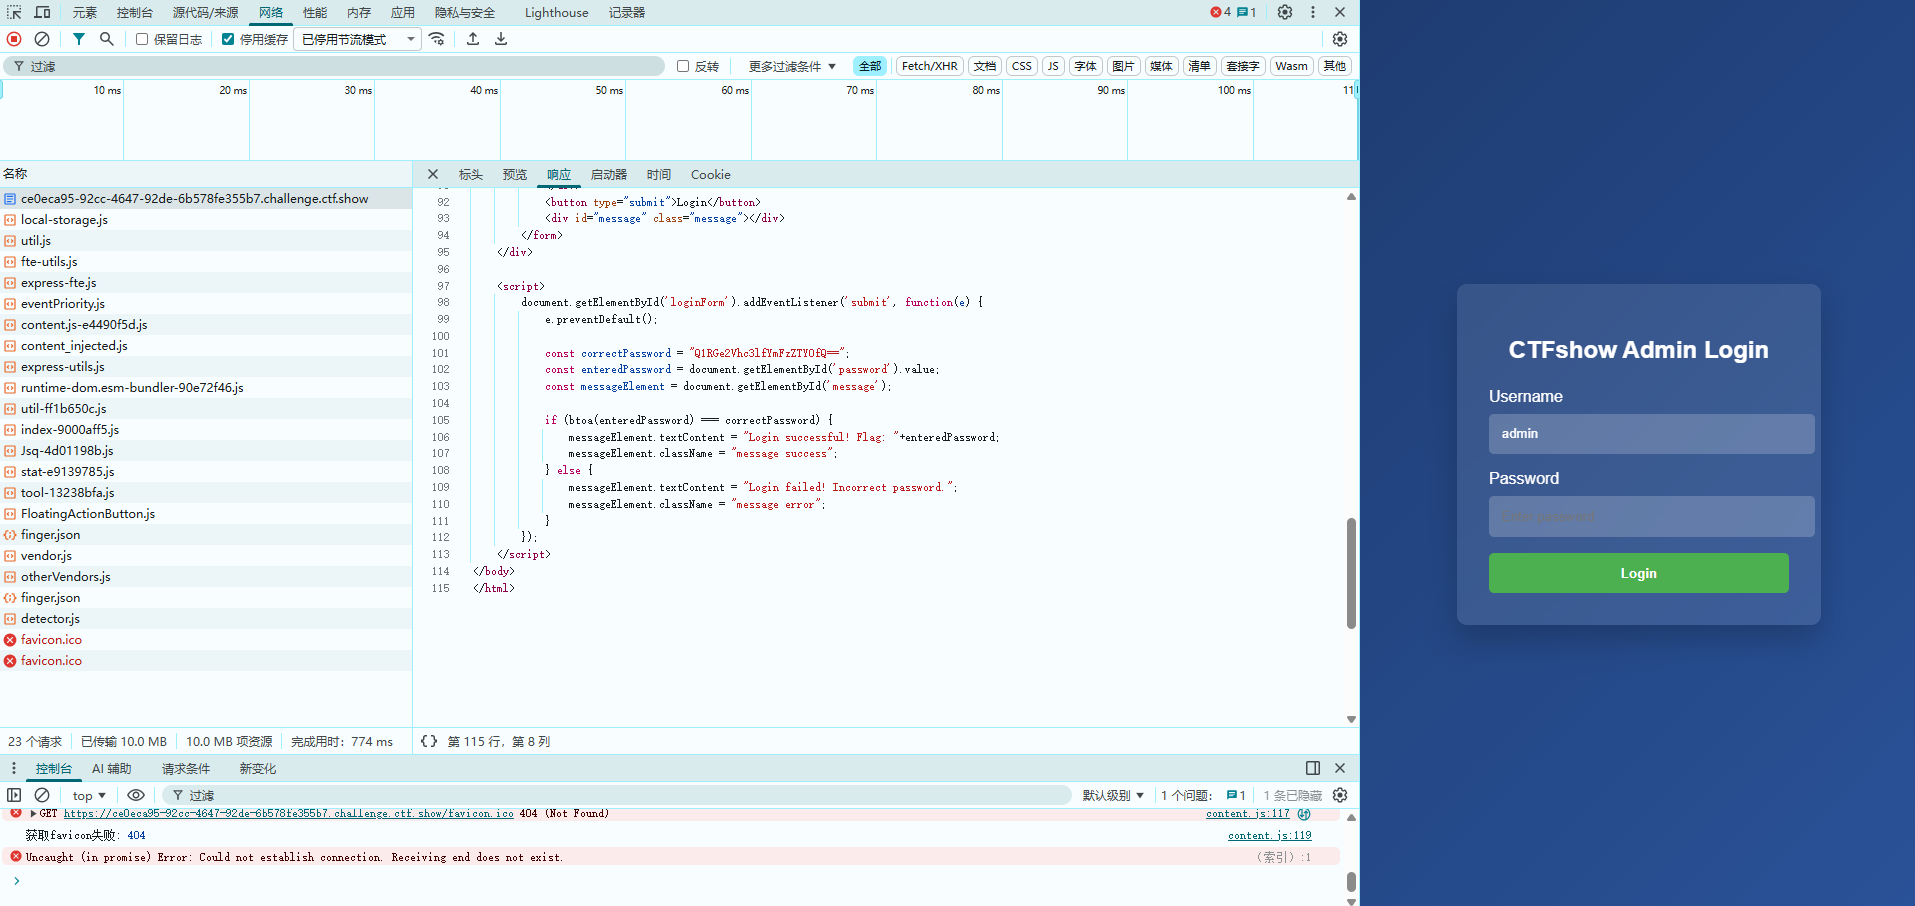
Task: Open network search magnifier
Action: point(106,39)
